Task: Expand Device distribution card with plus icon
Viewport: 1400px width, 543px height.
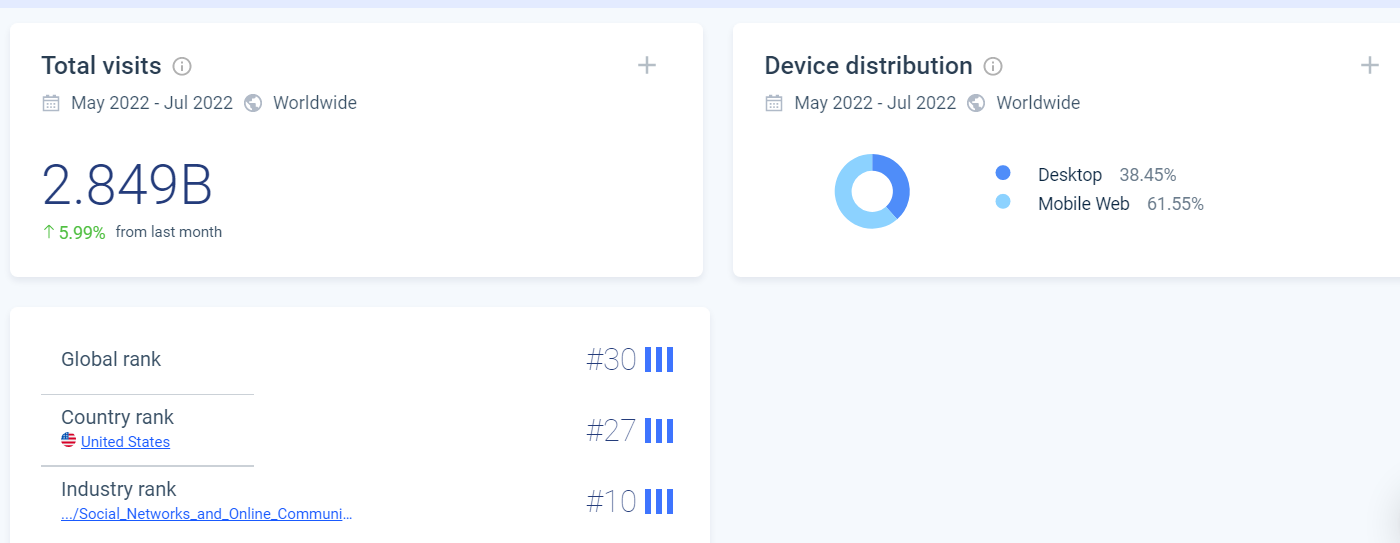Action: click(1370, 65)
